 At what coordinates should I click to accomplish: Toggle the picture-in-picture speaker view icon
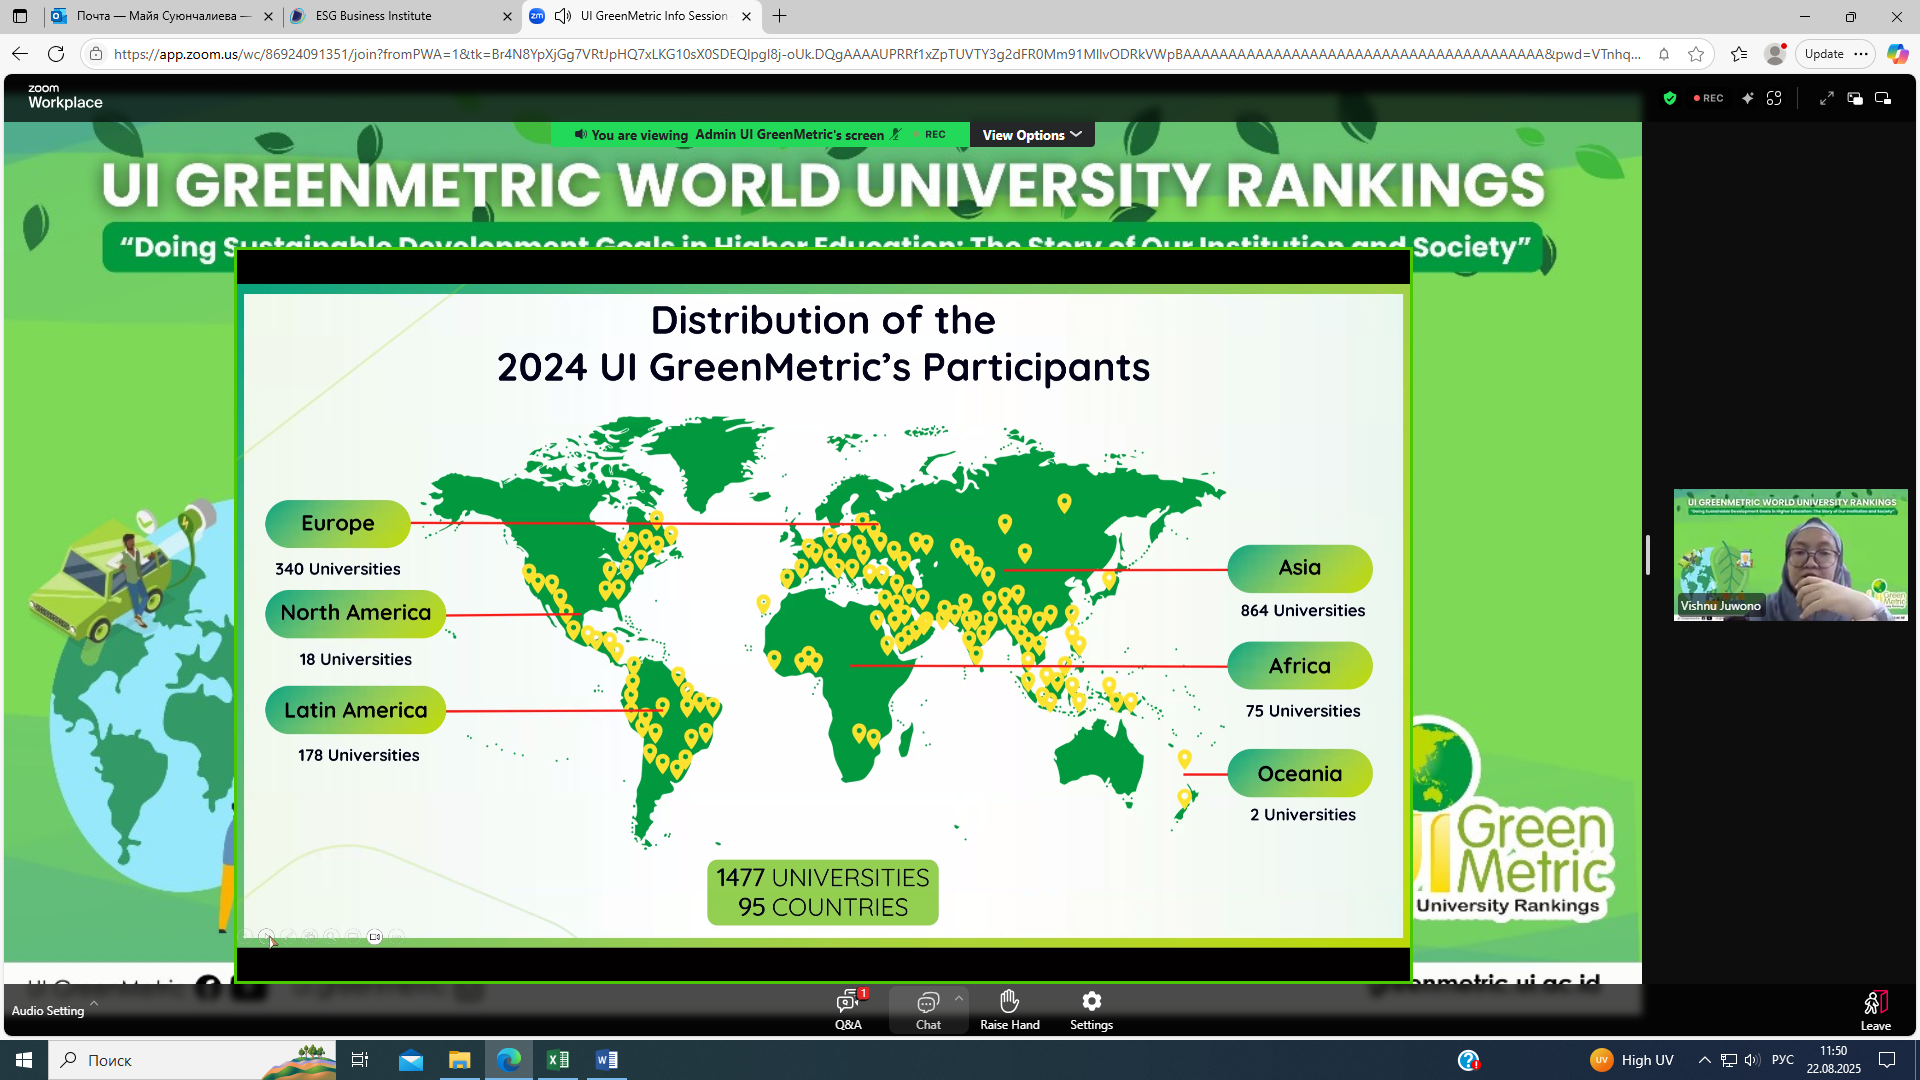[x=1883, y=98]
